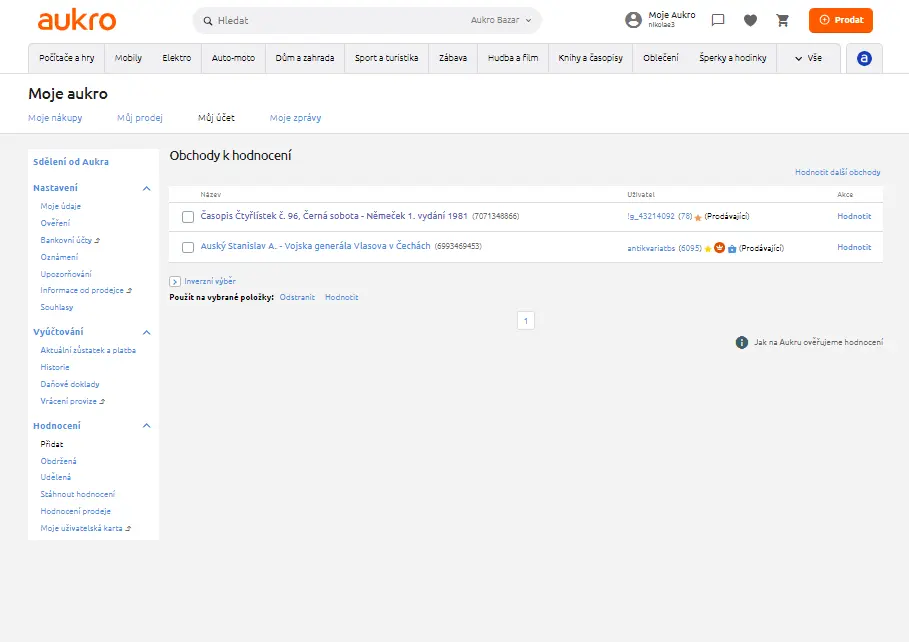This screenshot has width=909, height=642.
Task: Collapse the Hodnocení section chevron
Action: point(147,426)
